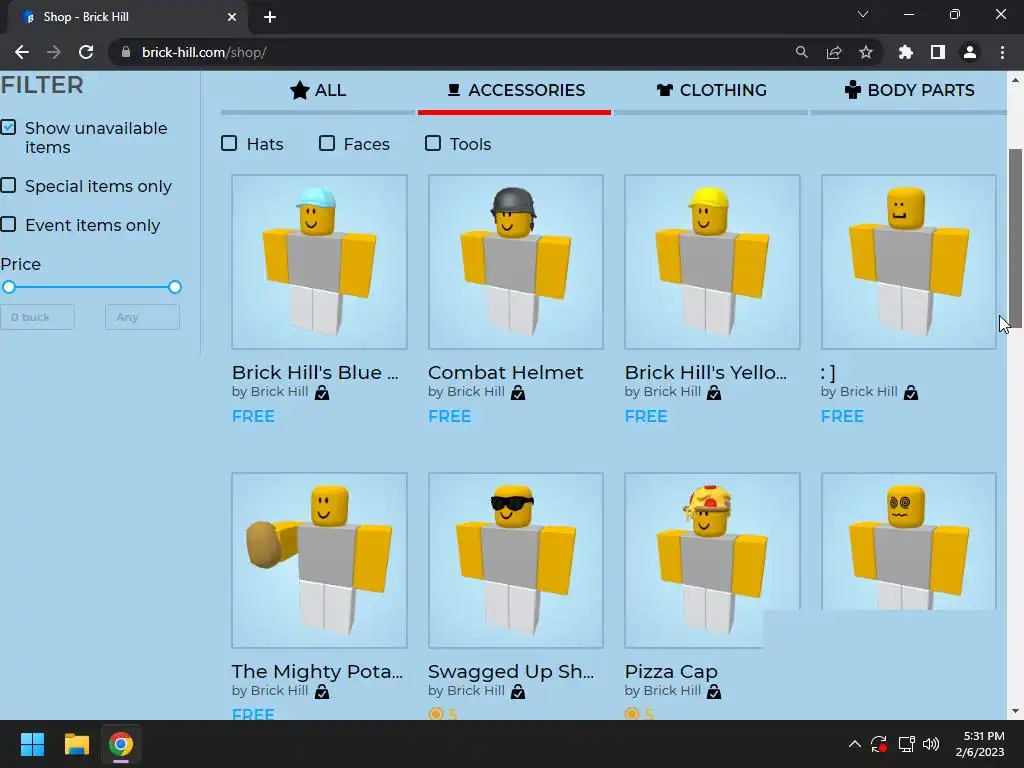Open the zoom magnifier in address bar

pos(801,52)
